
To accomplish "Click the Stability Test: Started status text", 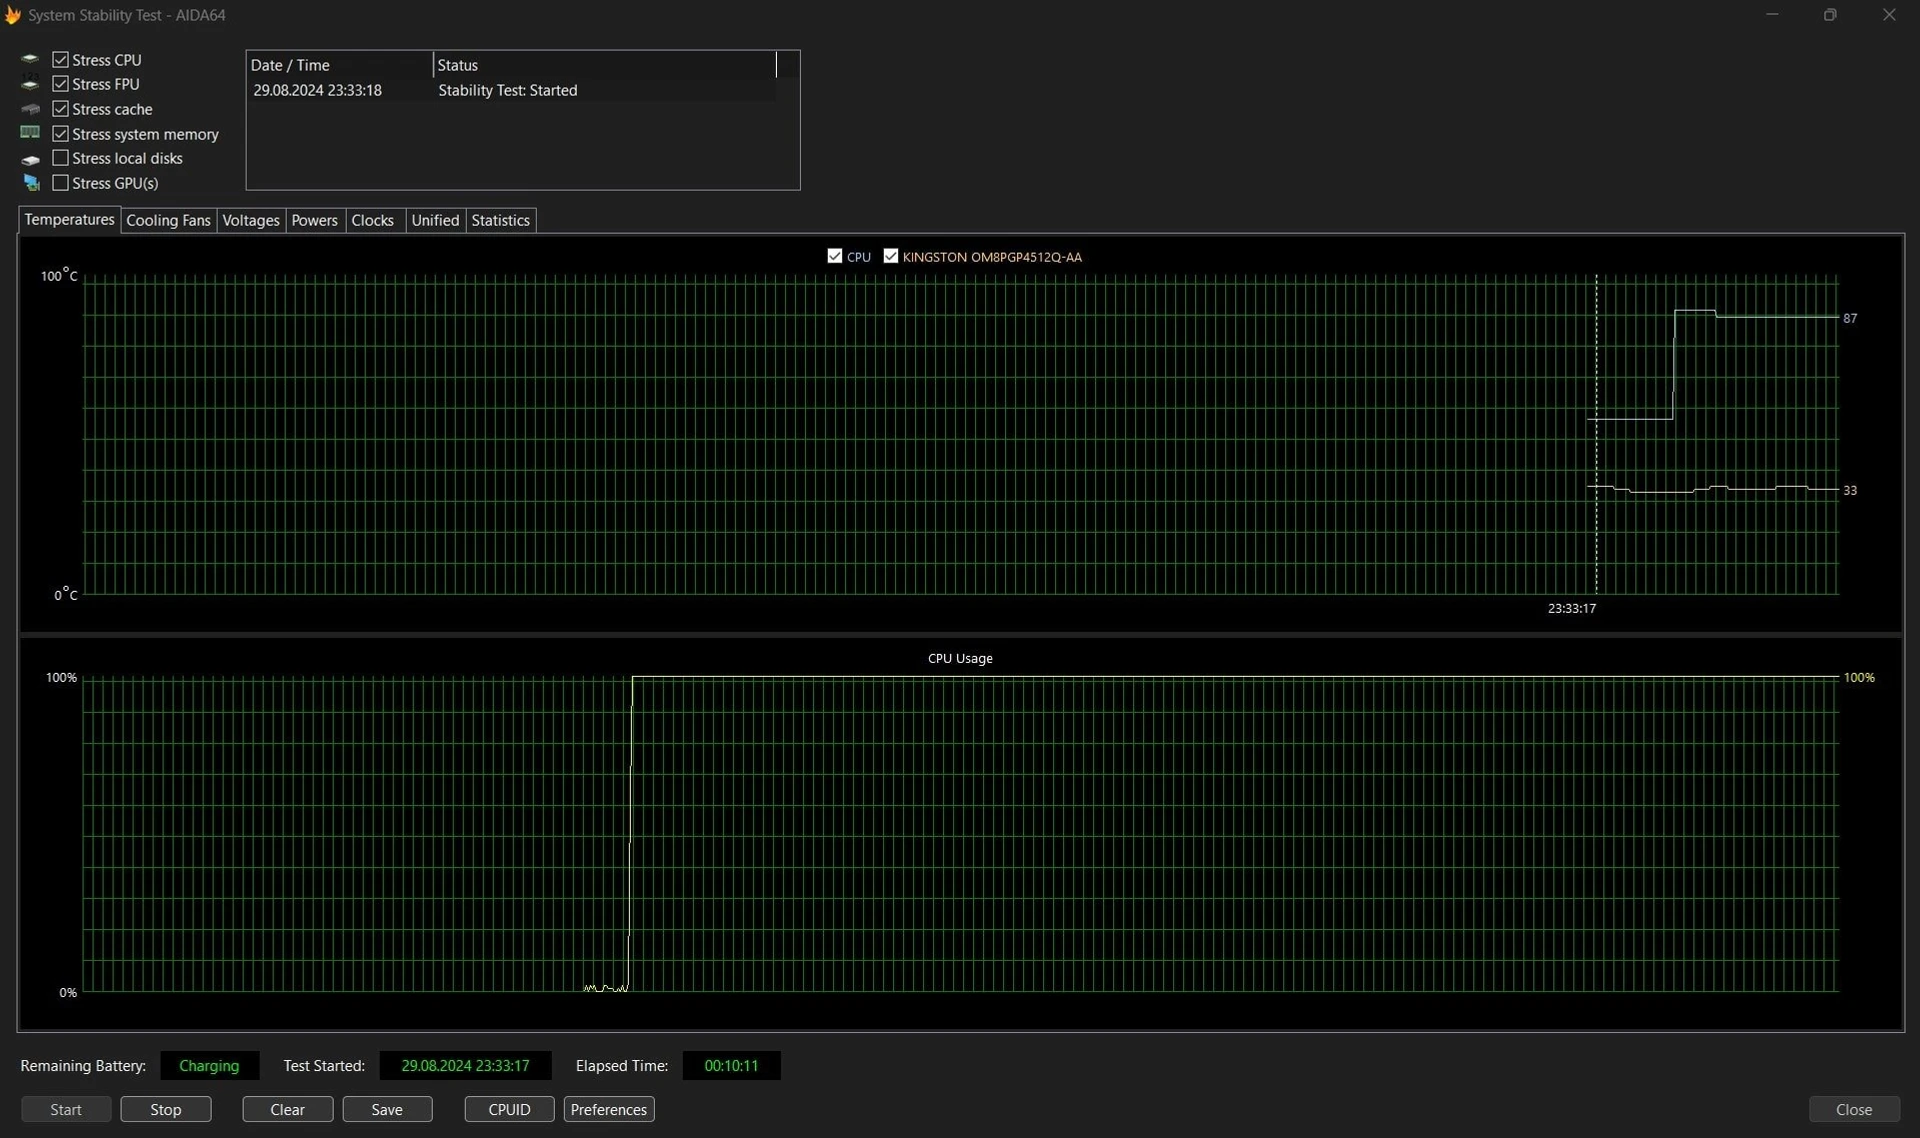I will point(508,90).
